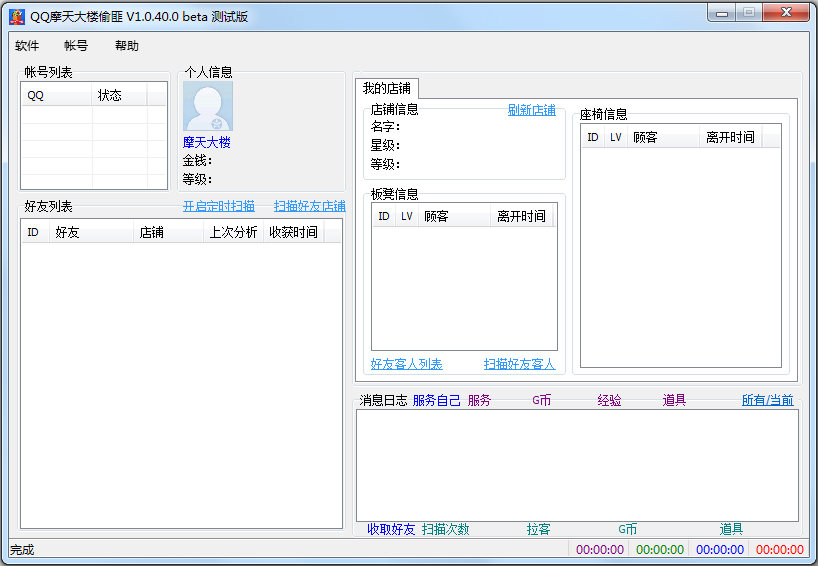
Task: Click the 经验 label above the log
Action: tap(609, 400)
